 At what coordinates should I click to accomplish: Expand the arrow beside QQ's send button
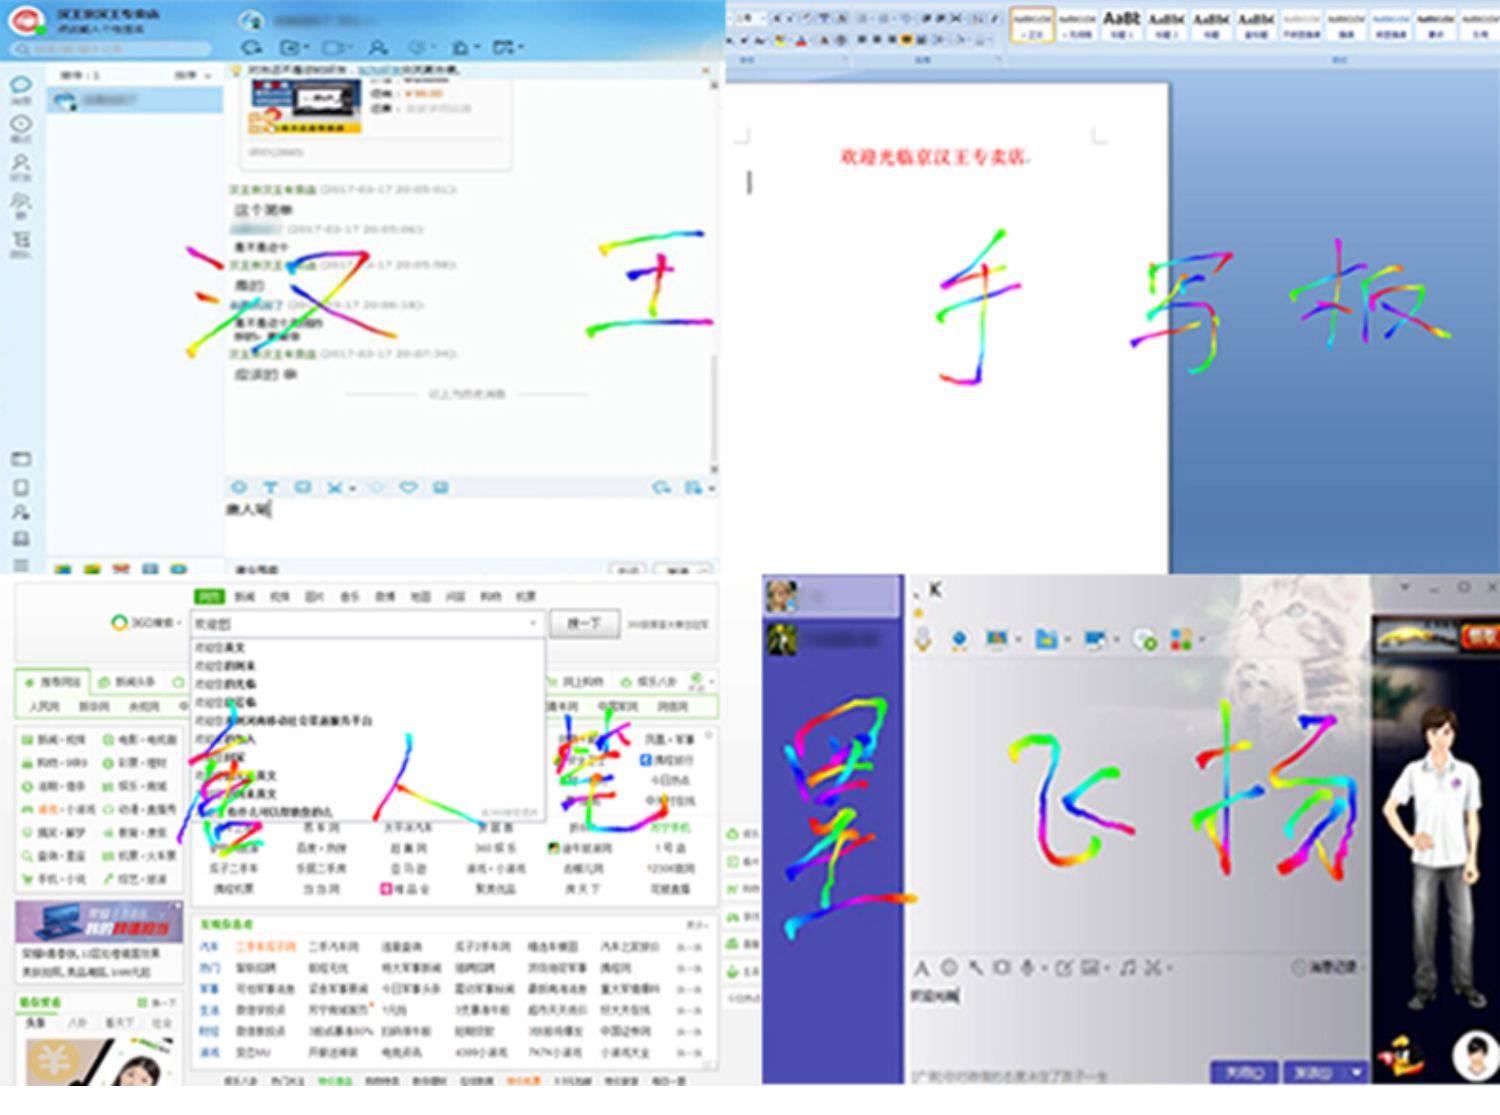1357,1072
